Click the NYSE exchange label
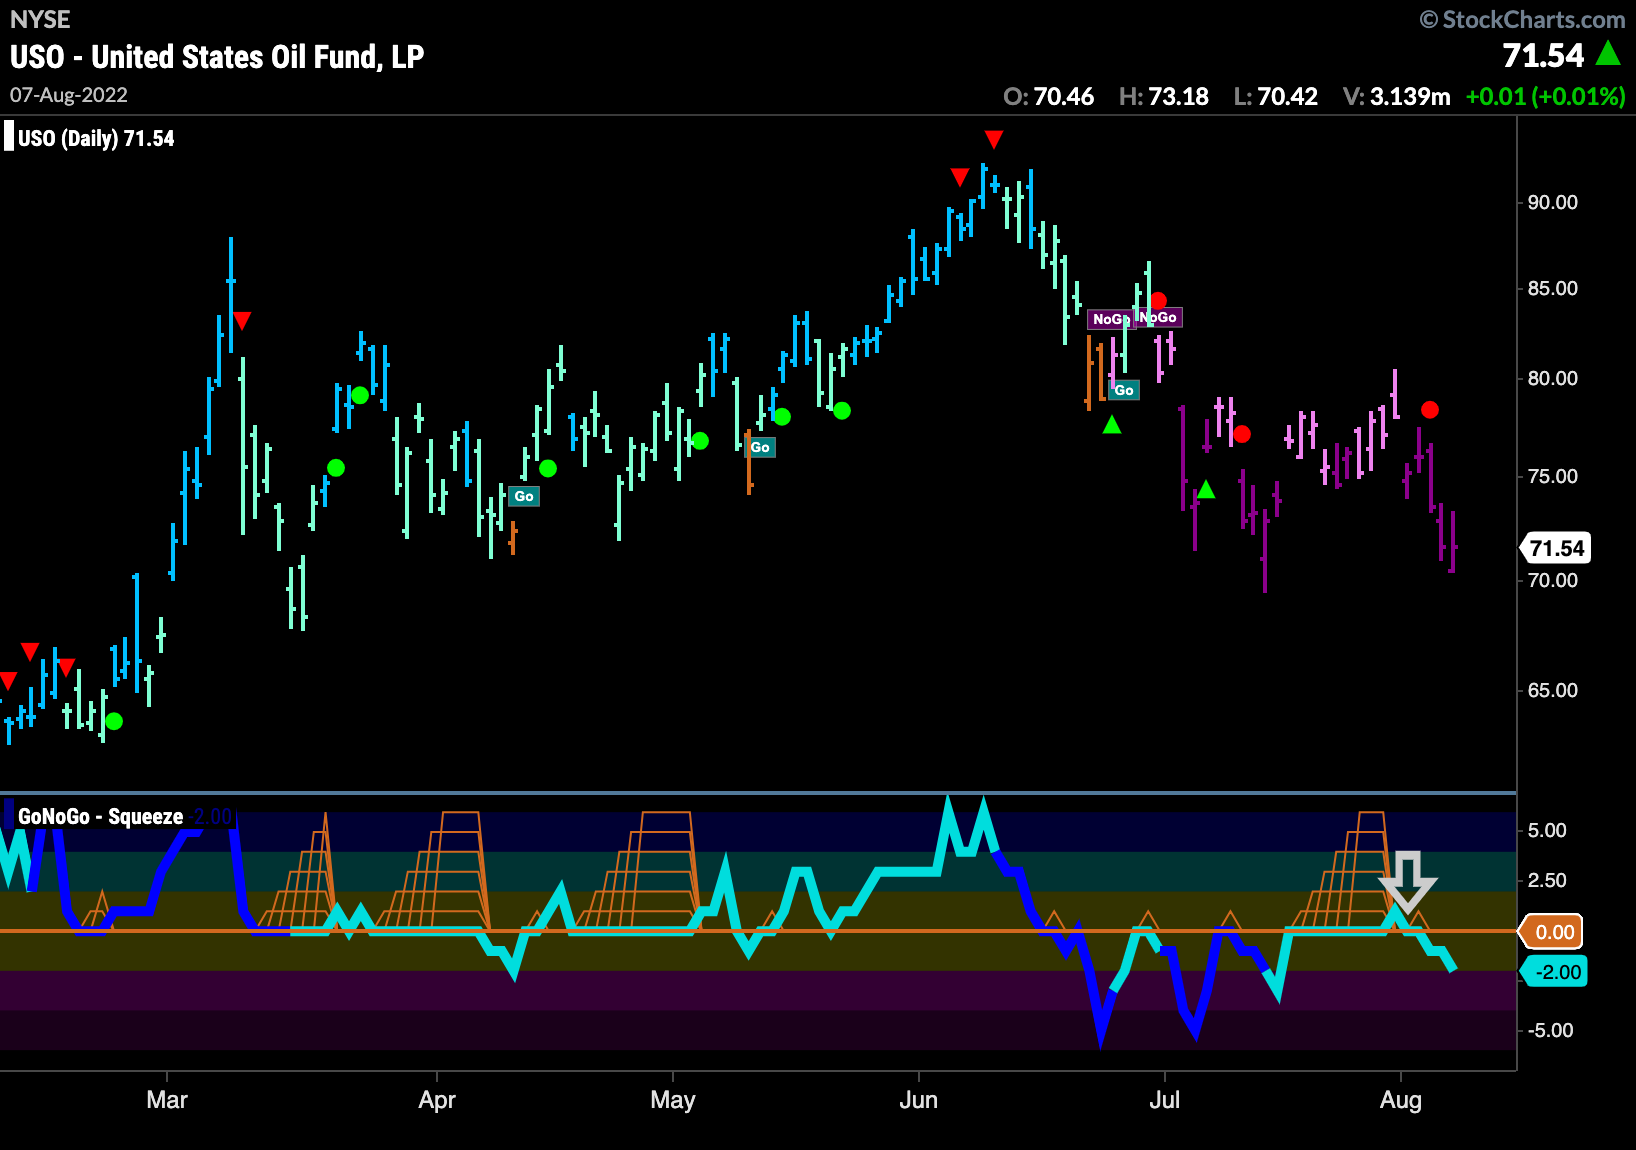The image size is (1636, 1150). coord(40,19)
